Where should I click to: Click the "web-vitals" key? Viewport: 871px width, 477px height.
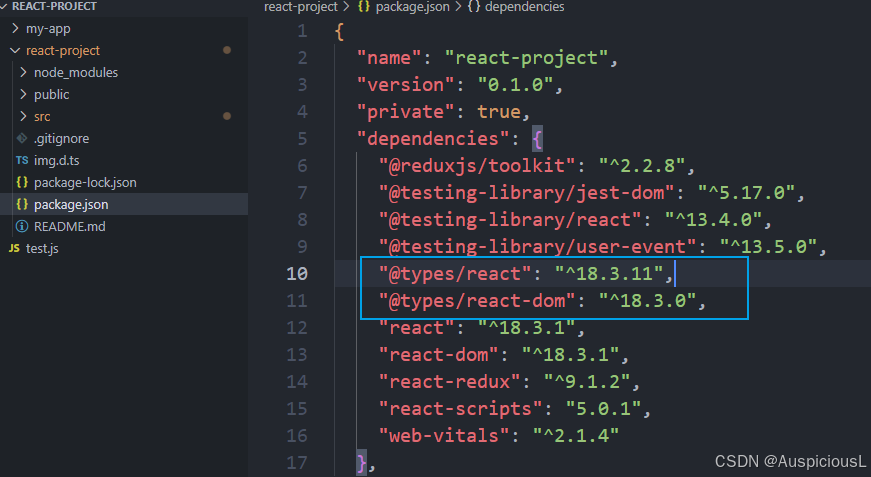pyautogui.click(x=444, y=435)
